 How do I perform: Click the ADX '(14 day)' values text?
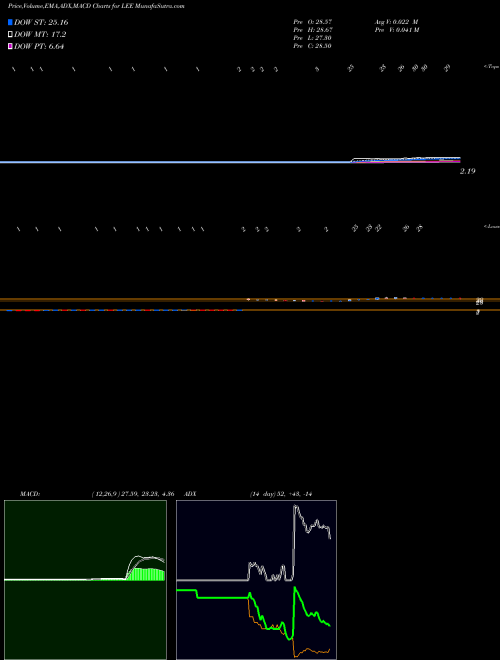pyautogui.click(x=280, y=494)
